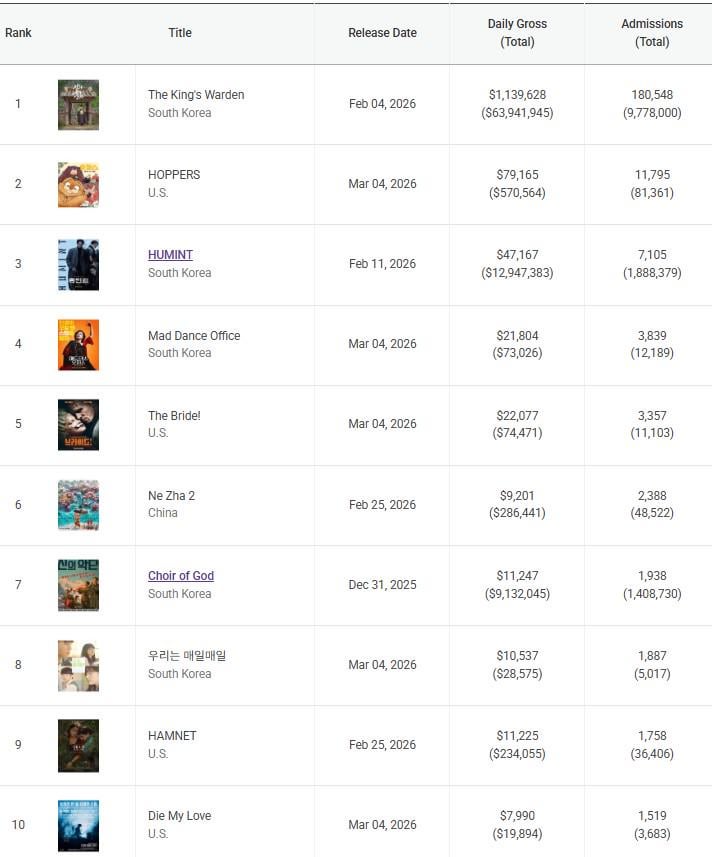Open the 우리는 매일매일 title

pos(187,656)
